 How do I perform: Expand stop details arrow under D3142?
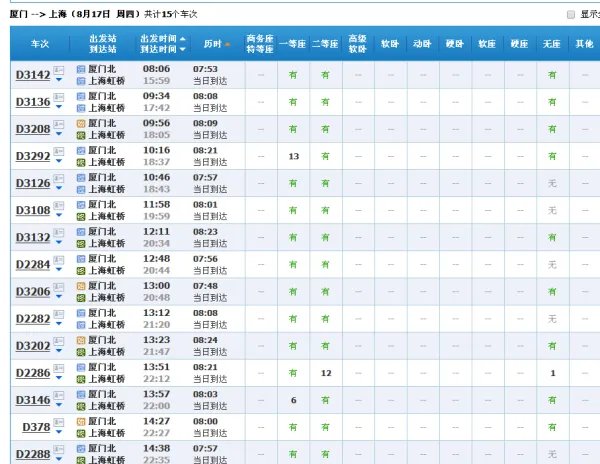point(59,80)
